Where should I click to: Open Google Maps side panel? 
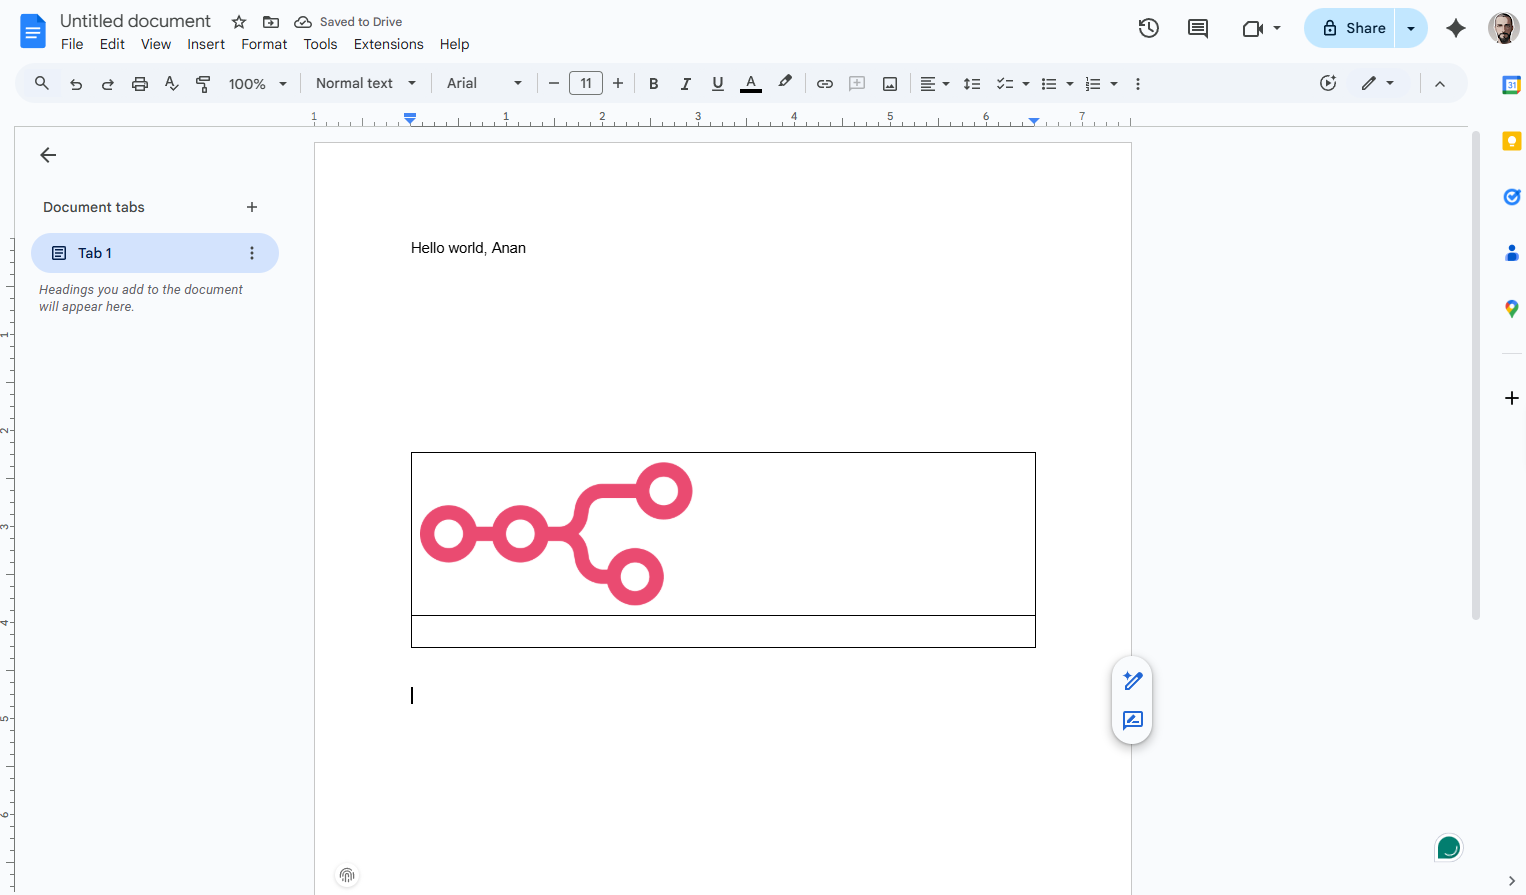[x=1512, y=309]
